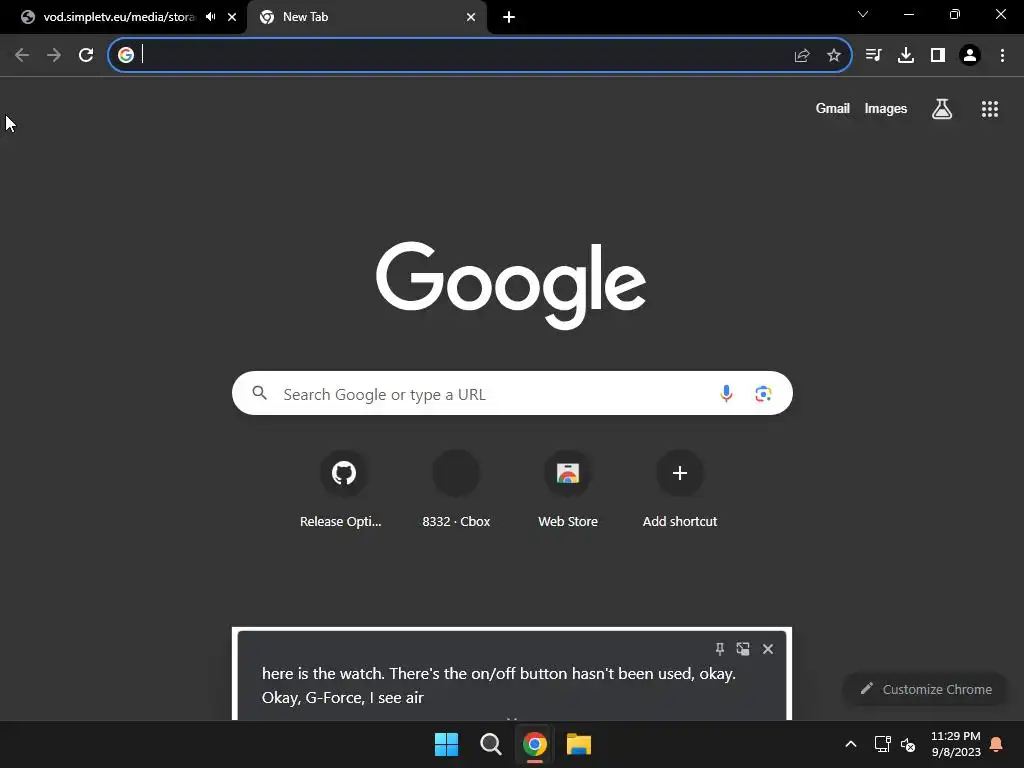Open the Images link
1024x768 pixels.
point(886,108)
